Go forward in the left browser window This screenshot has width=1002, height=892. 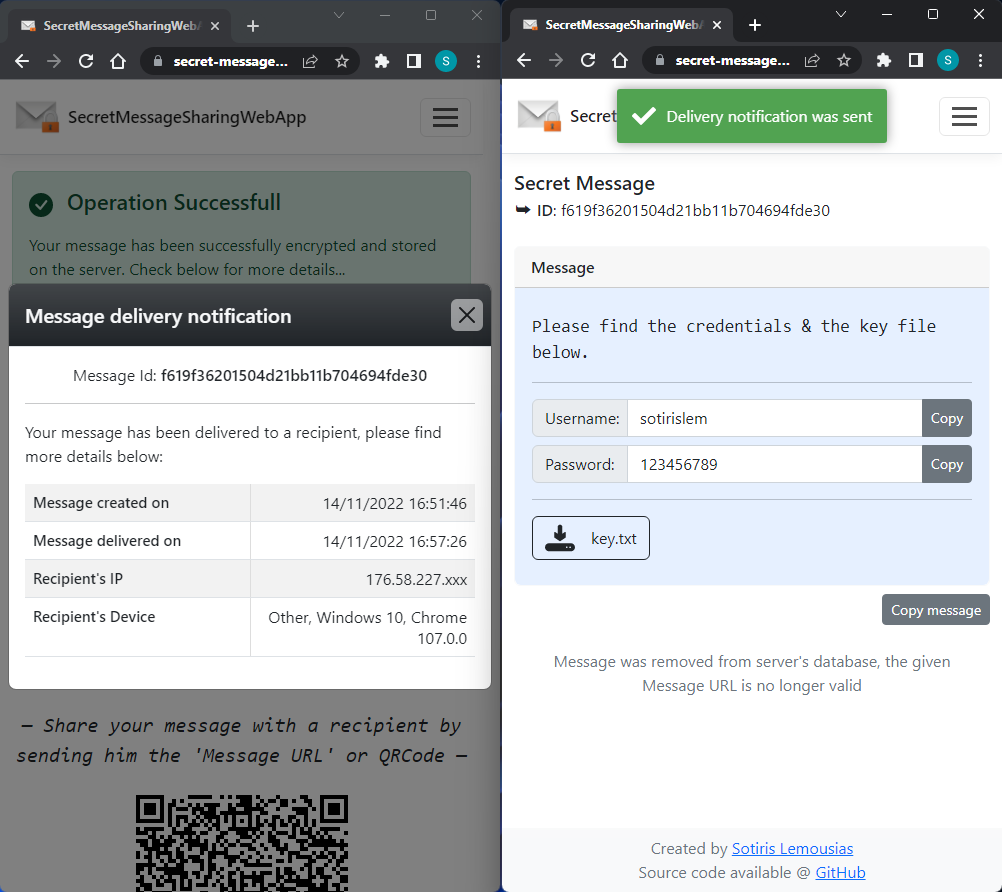pos(54,61)
